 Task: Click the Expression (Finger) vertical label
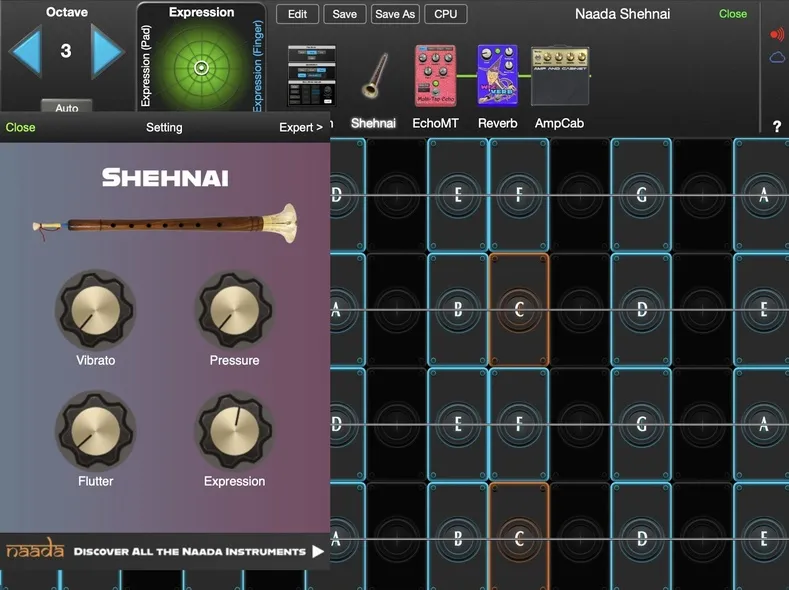(258, 65)
